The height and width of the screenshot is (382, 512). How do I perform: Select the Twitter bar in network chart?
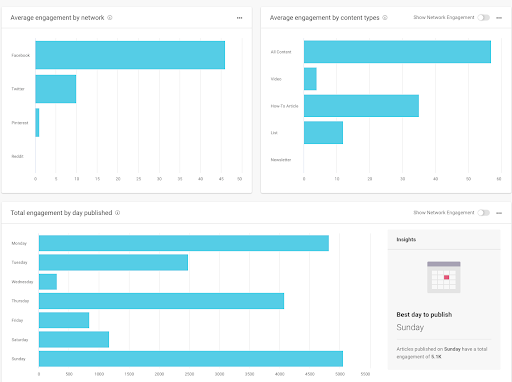pyautogui.click(x=56, y=89)
